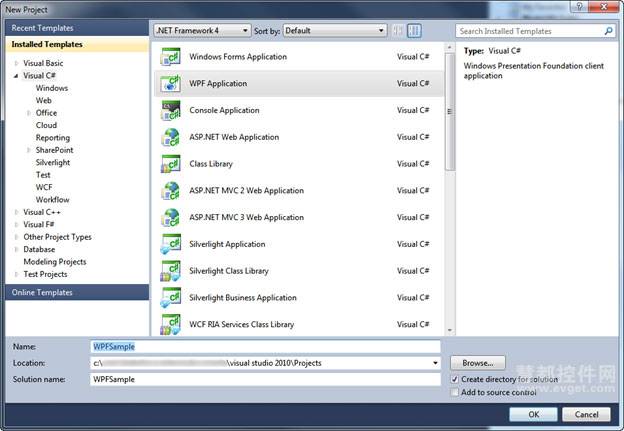This screenshot has width=624, height=431.
Task: Expand the Visual F# tree node
Action: tap(16, 224)
